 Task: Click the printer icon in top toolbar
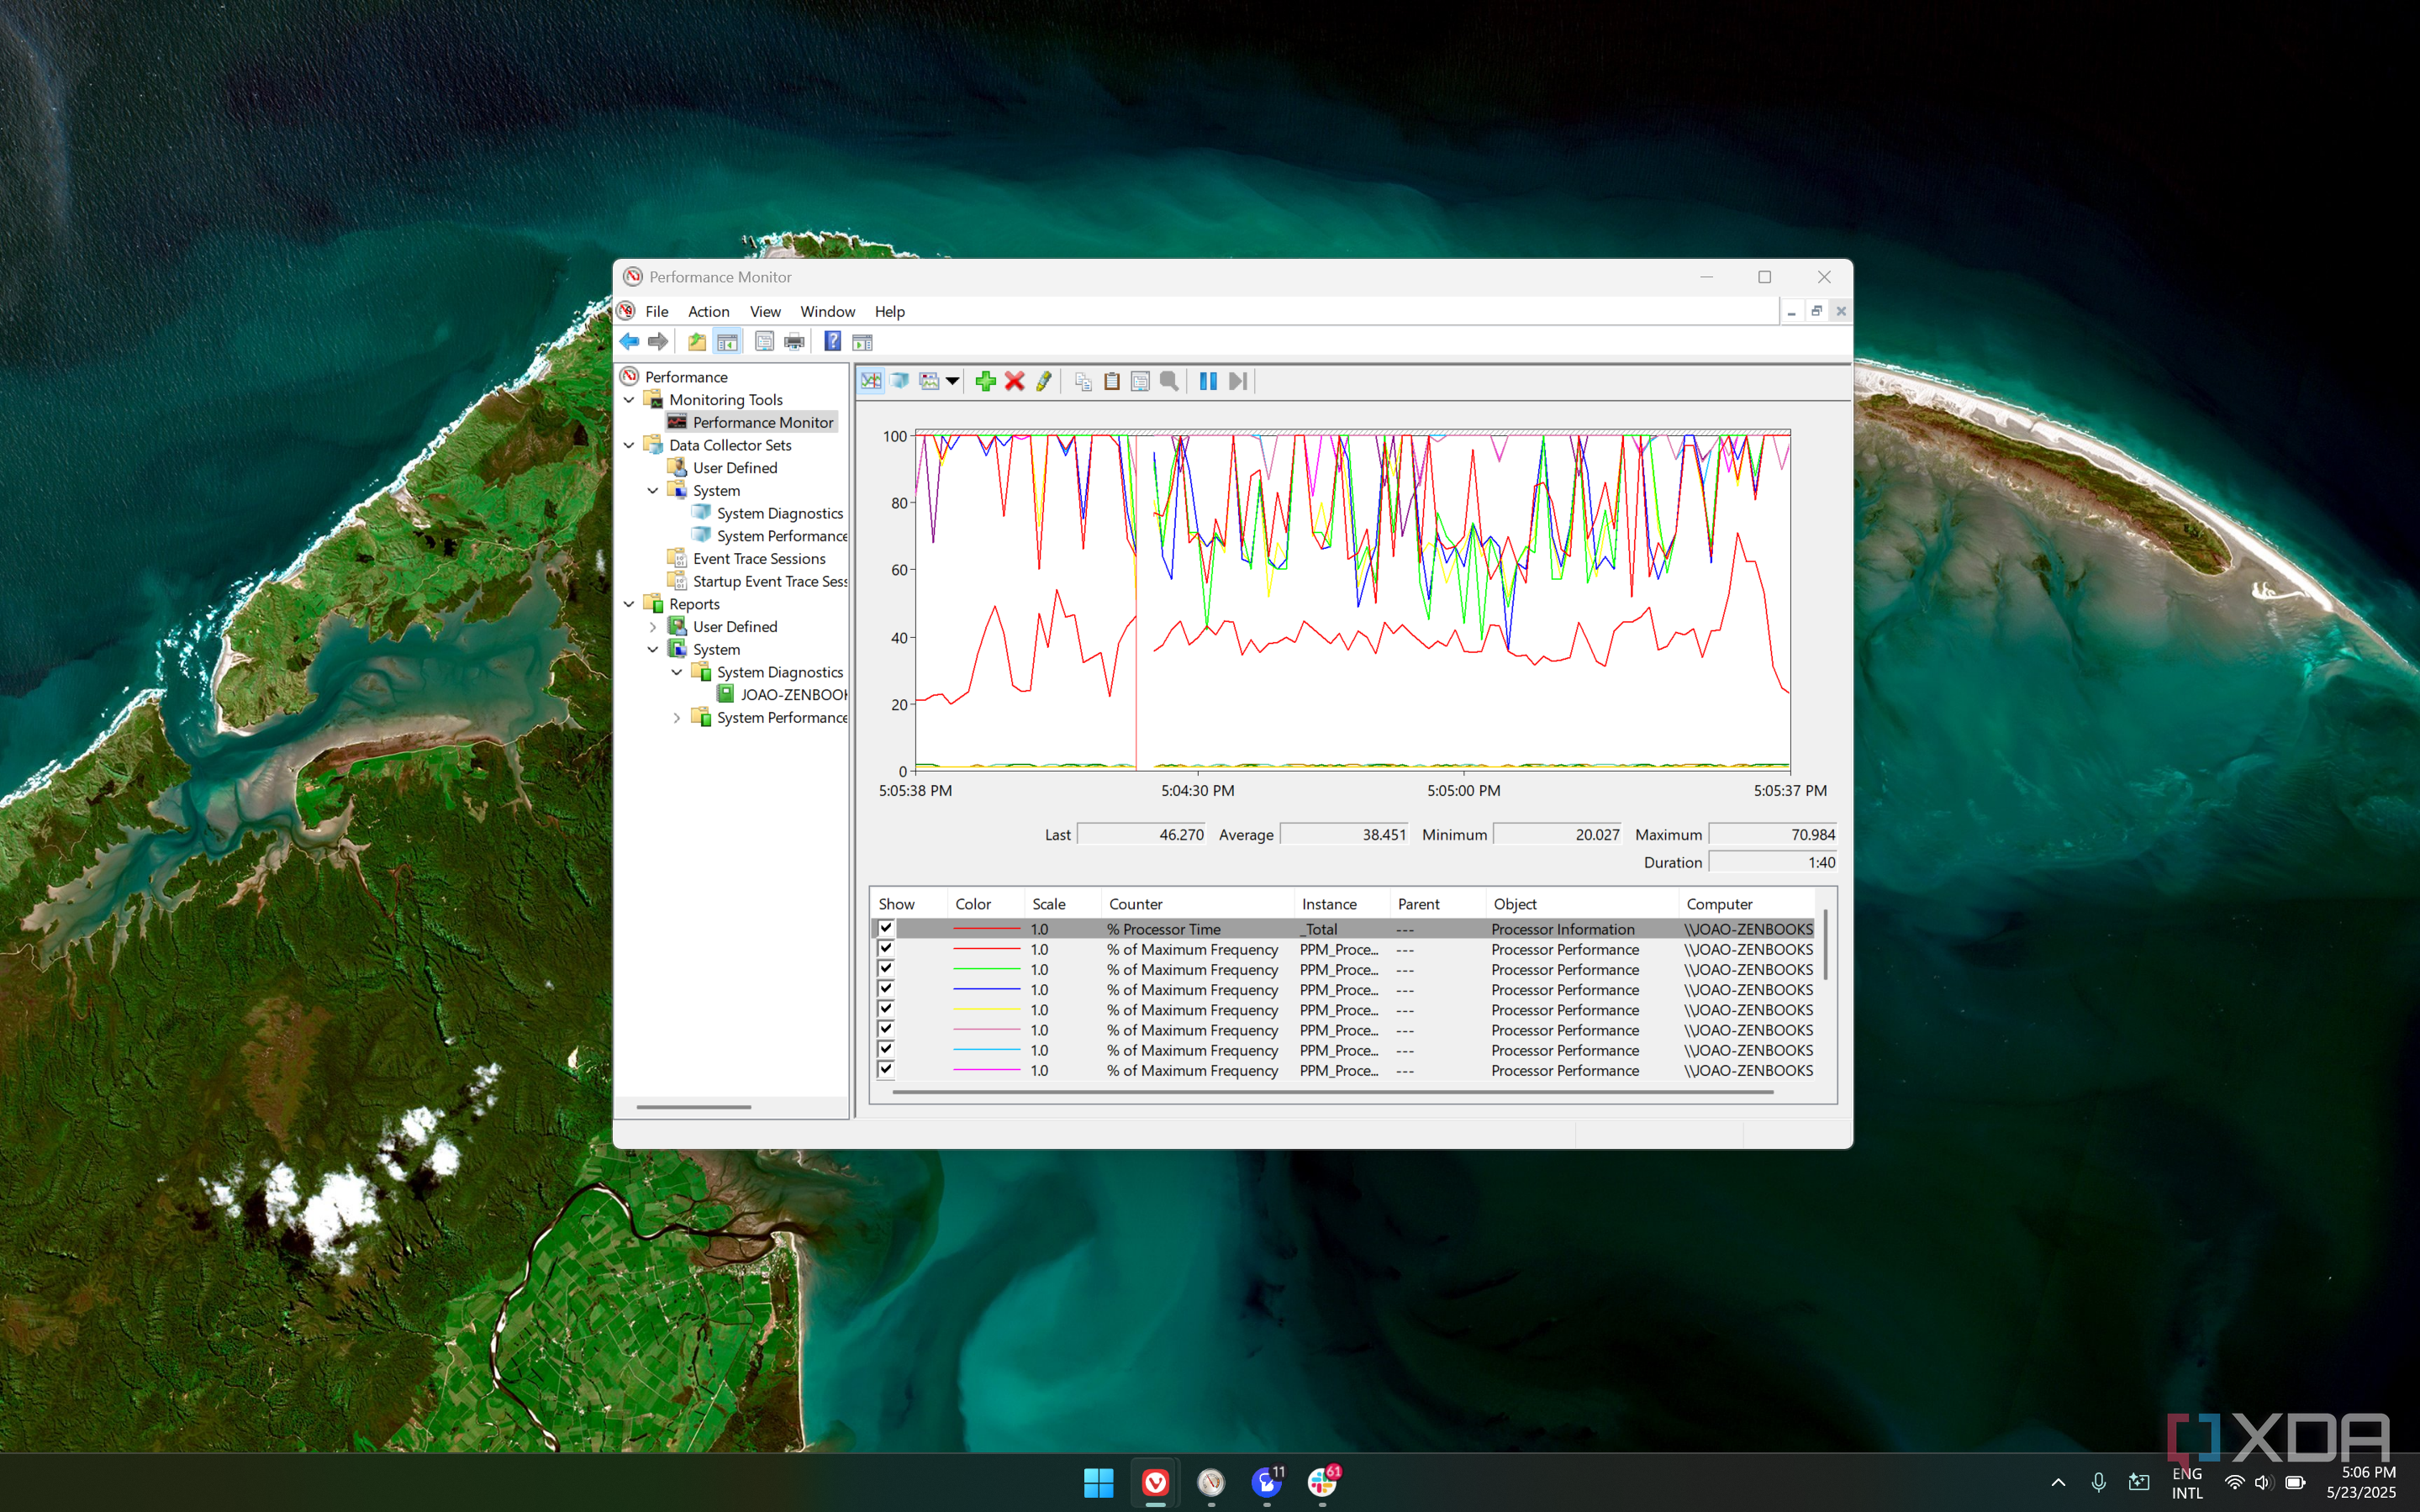(794, 342)
